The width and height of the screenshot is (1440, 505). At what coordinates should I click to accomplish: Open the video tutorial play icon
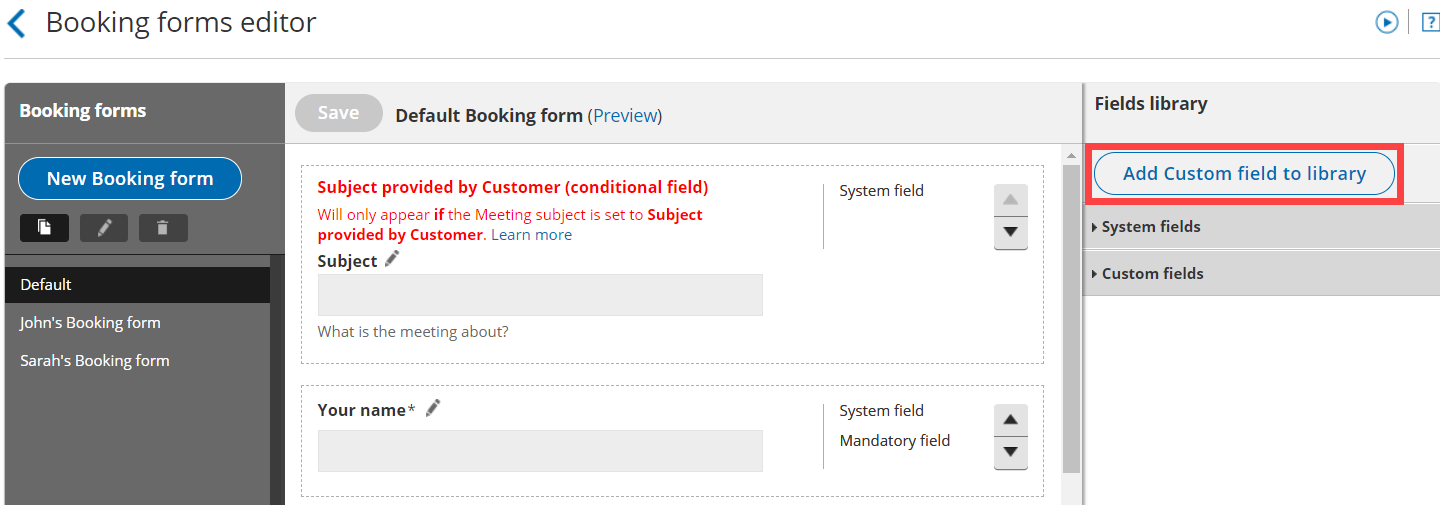[x=1386, y=22]
